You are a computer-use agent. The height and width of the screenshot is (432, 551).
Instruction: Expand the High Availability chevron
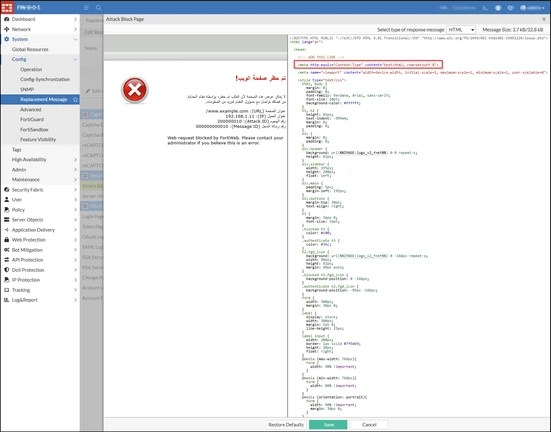pos(75,160)
